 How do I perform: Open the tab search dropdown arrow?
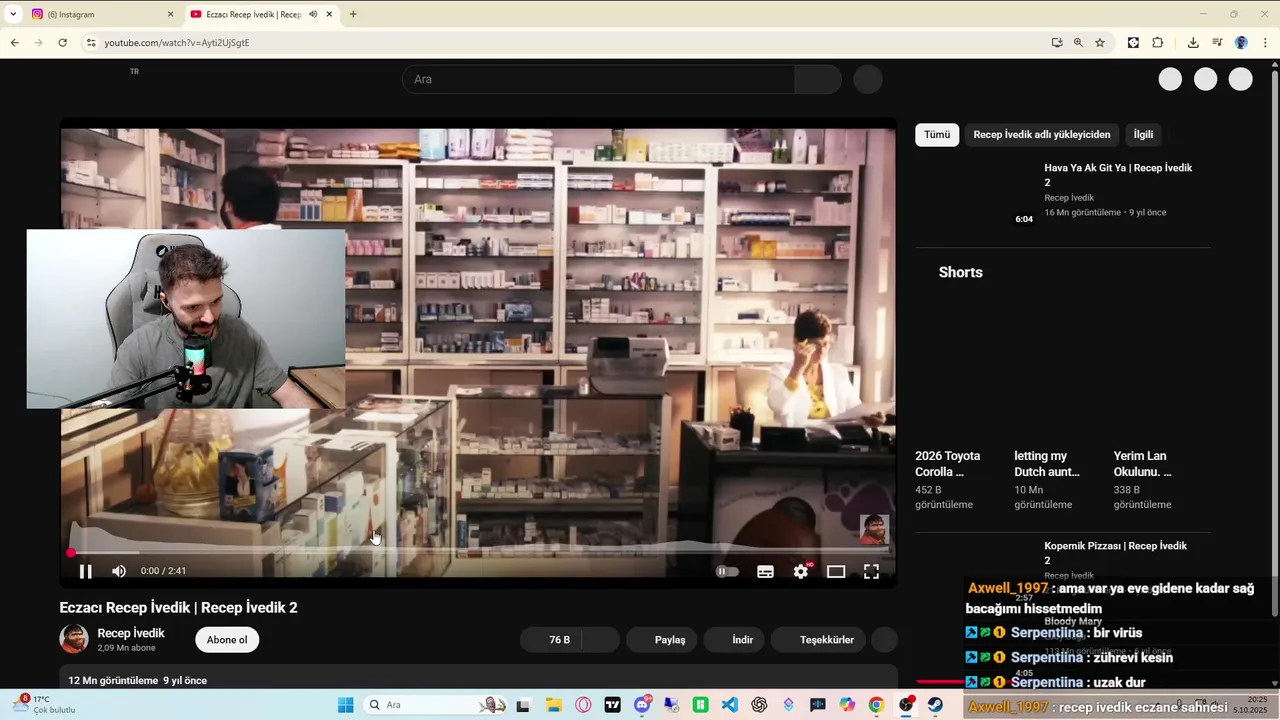click(13, 14)
